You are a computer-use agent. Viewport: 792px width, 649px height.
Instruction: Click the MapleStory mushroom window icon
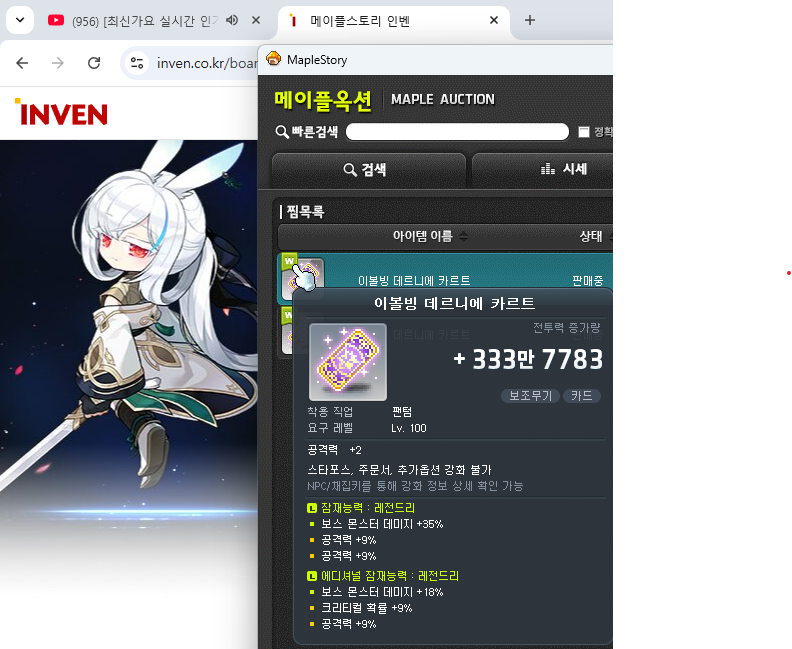[273, 60]
